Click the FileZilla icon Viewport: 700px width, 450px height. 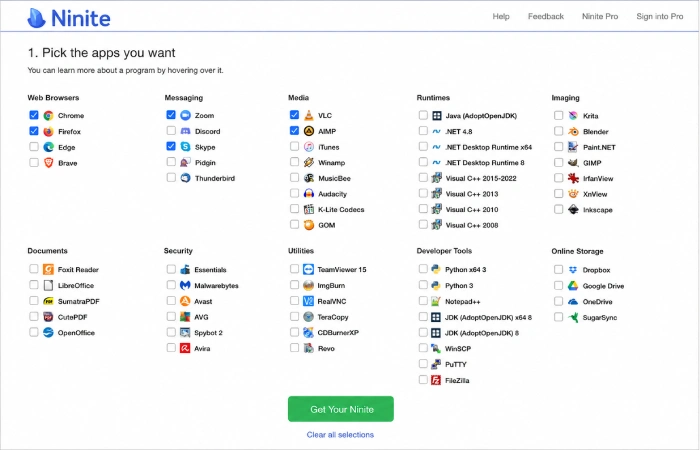pos(436,380)
